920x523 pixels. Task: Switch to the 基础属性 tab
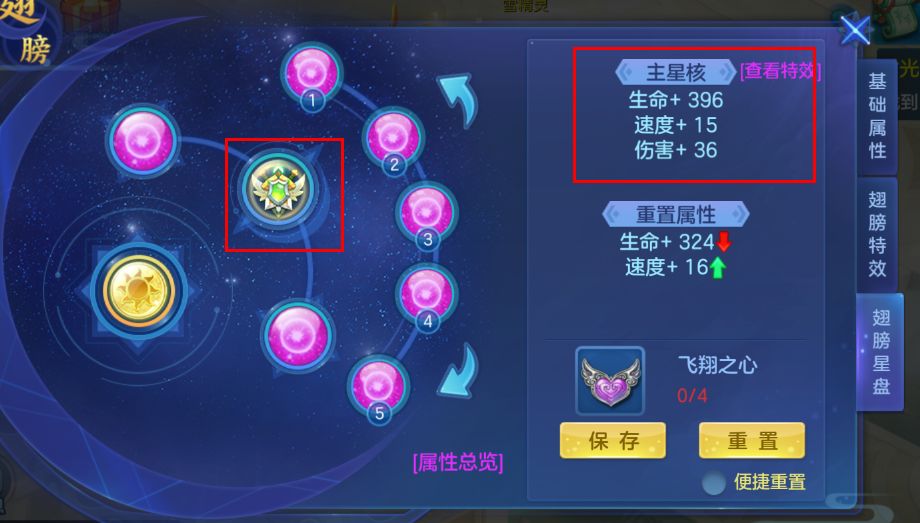[877, 116]
